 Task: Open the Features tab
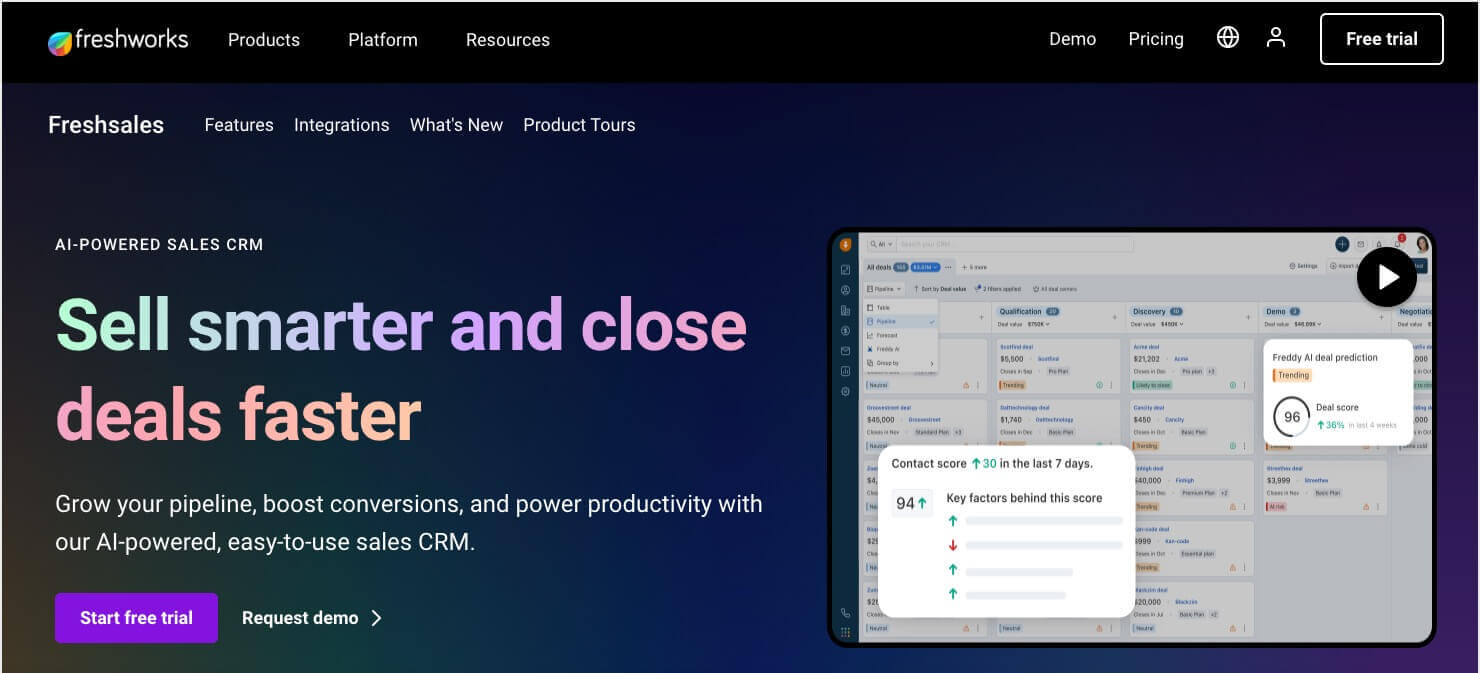tap(239, 125)
